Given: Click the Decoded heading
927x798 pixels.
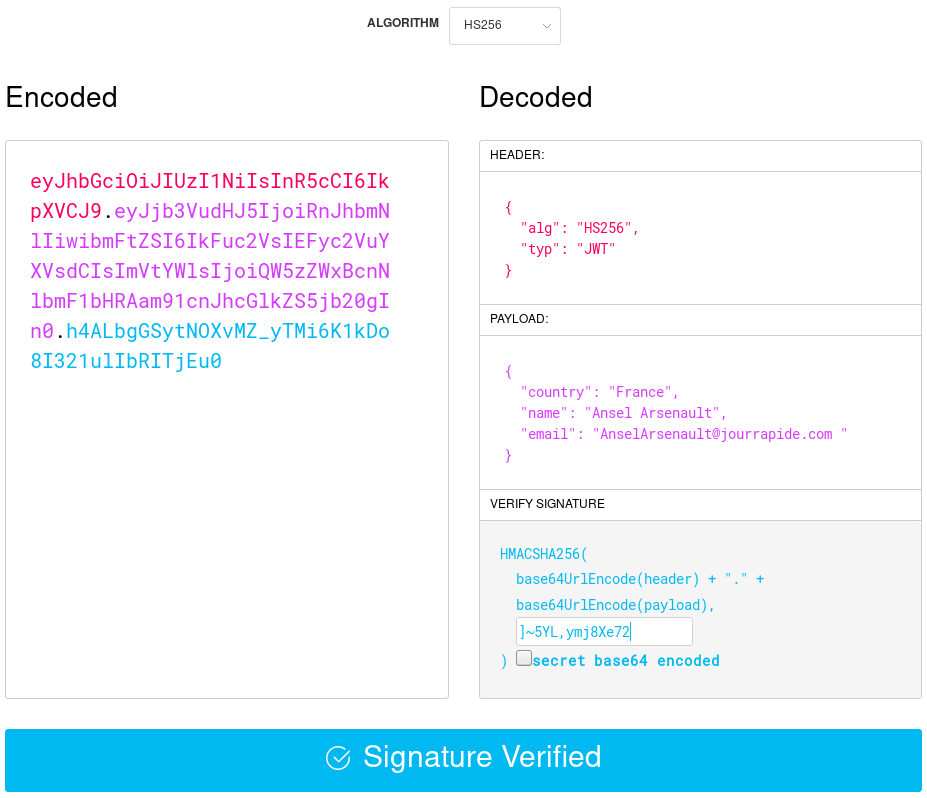Looking at the screenshot, I should point(536,97).
